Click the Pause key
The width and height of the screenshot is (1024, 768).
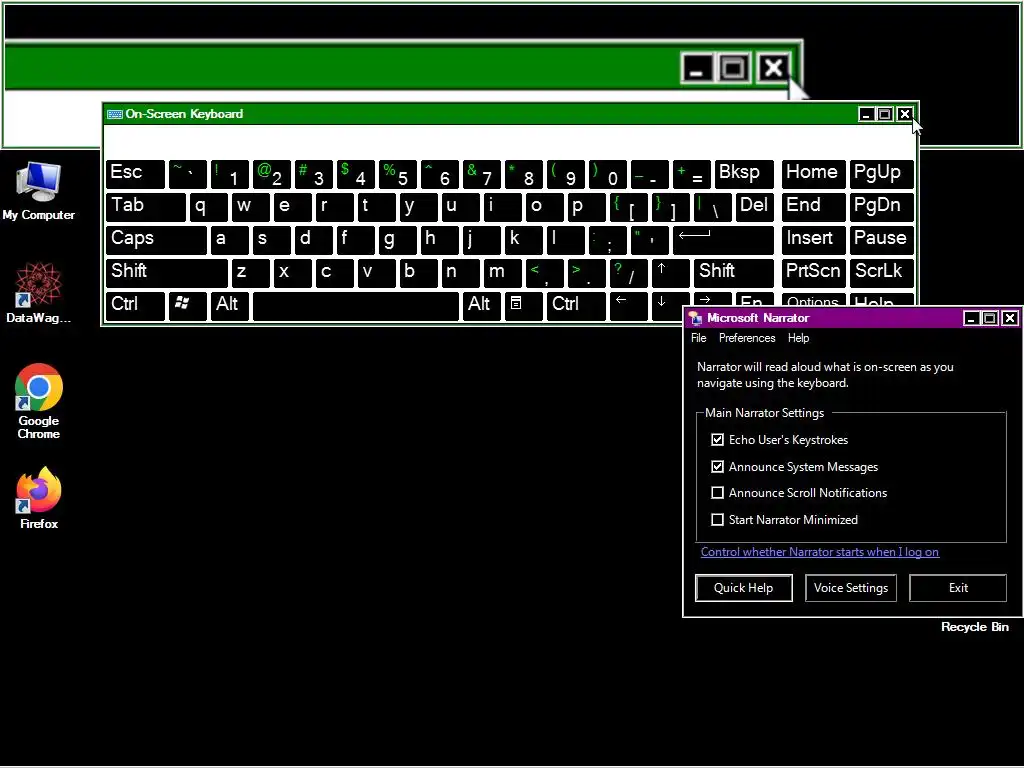[881, 240]
